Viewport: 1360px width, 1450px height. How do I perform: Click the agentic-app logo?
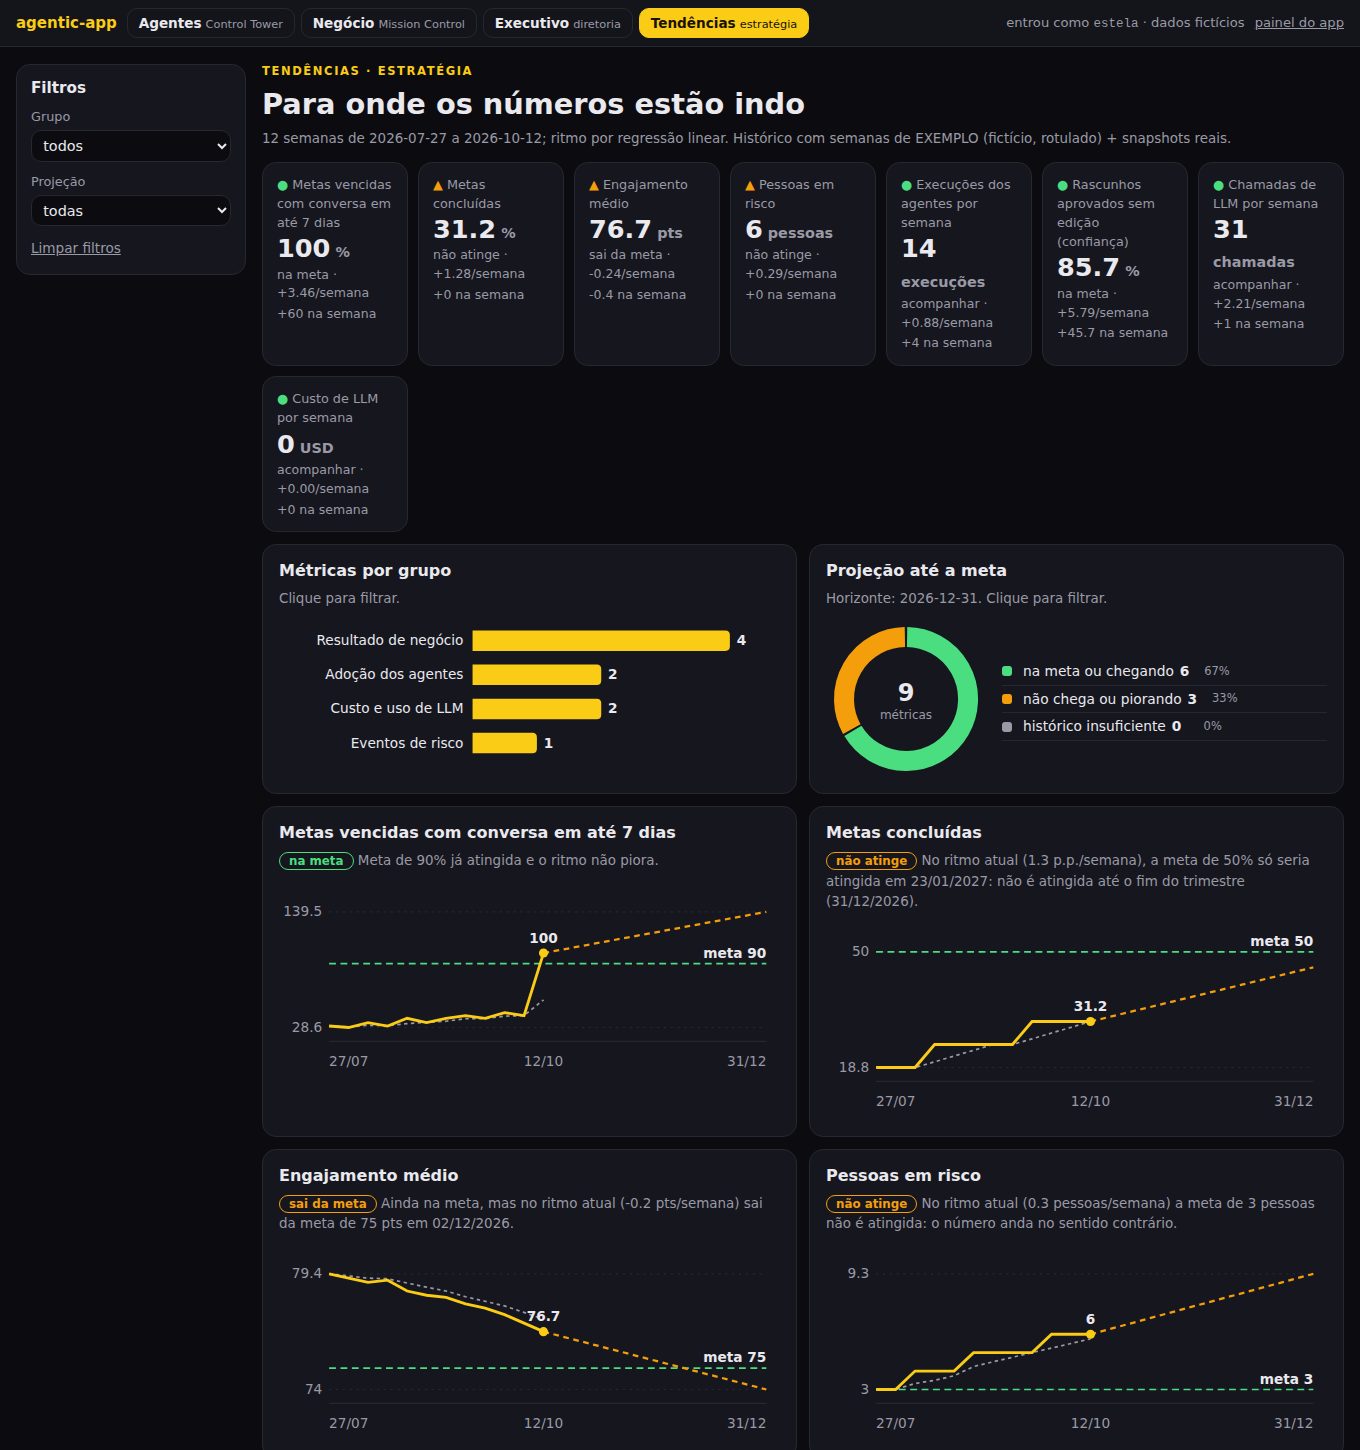[66, 22]
